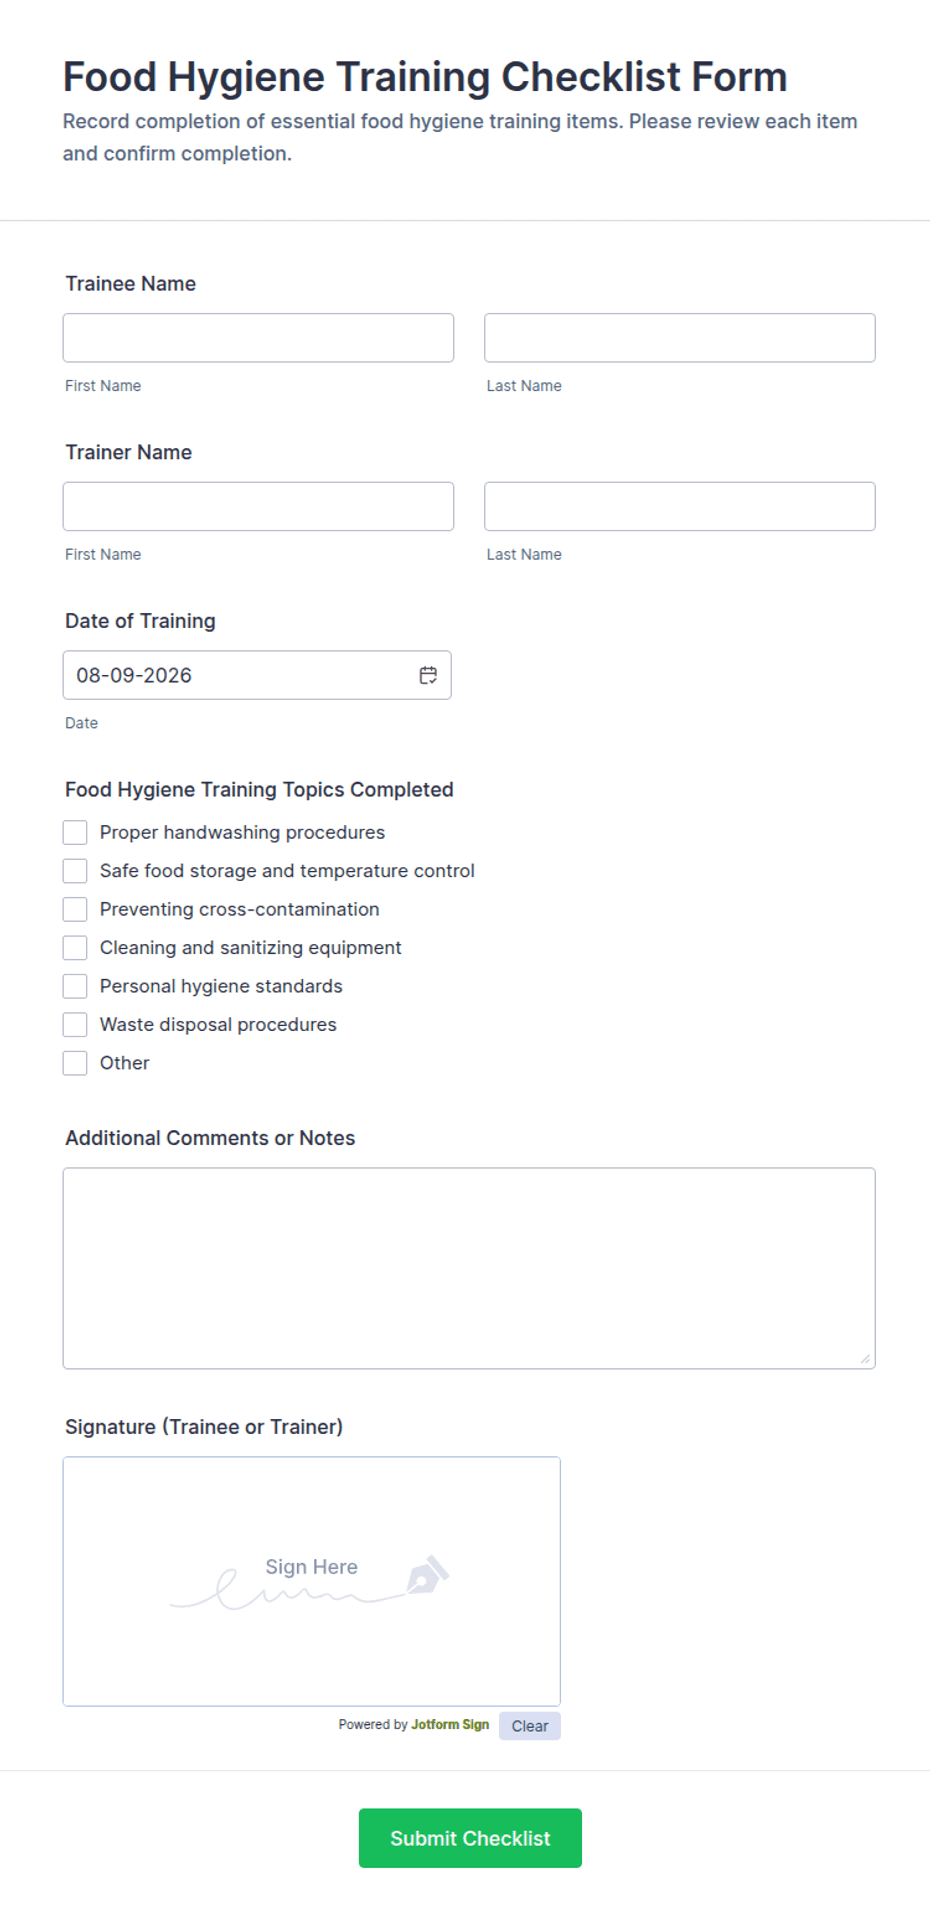
Task: Open the Jotform Sign link
Action: tap(450, 1725)
